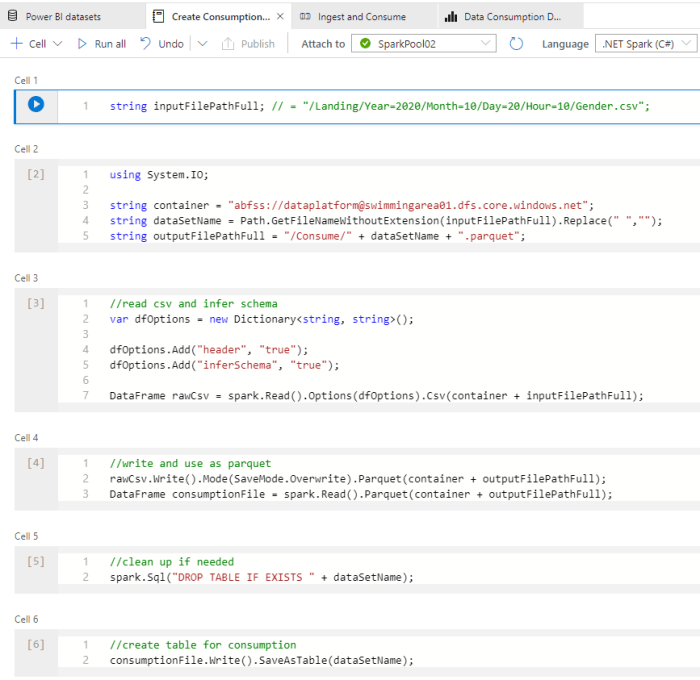Click the 'DataFrame consumptionFile' line
The height and width of the screenshot is (680, 700).
tap(361, 494)
